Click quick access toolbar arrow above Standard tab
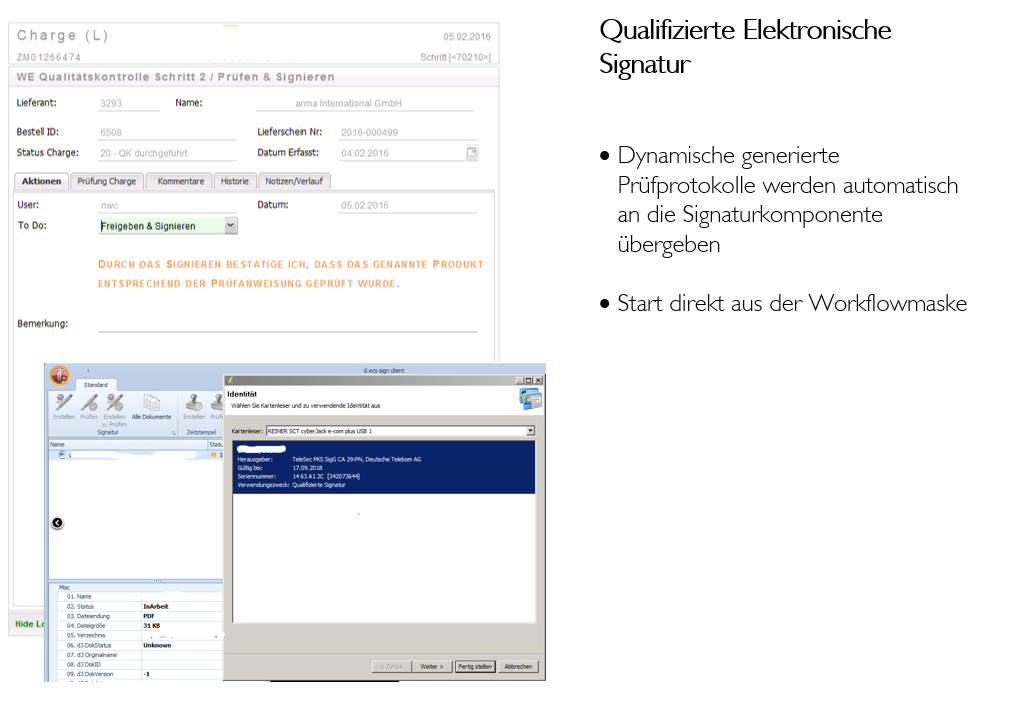 coord(88,371)
